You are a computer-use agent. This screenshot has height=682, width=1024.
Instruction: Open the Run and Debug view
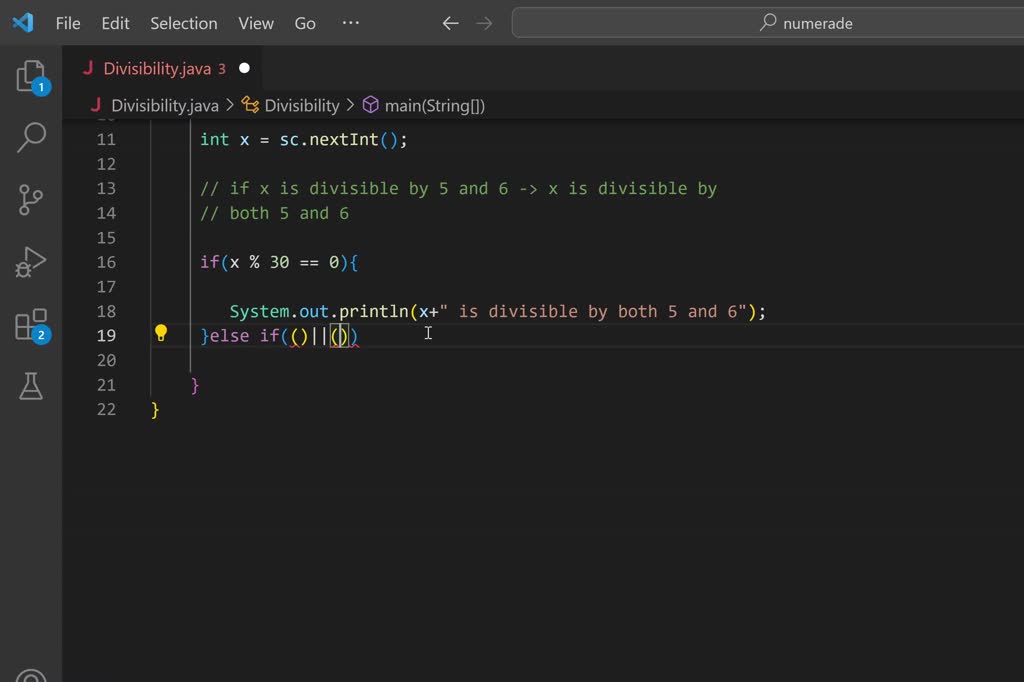(31, 263)
